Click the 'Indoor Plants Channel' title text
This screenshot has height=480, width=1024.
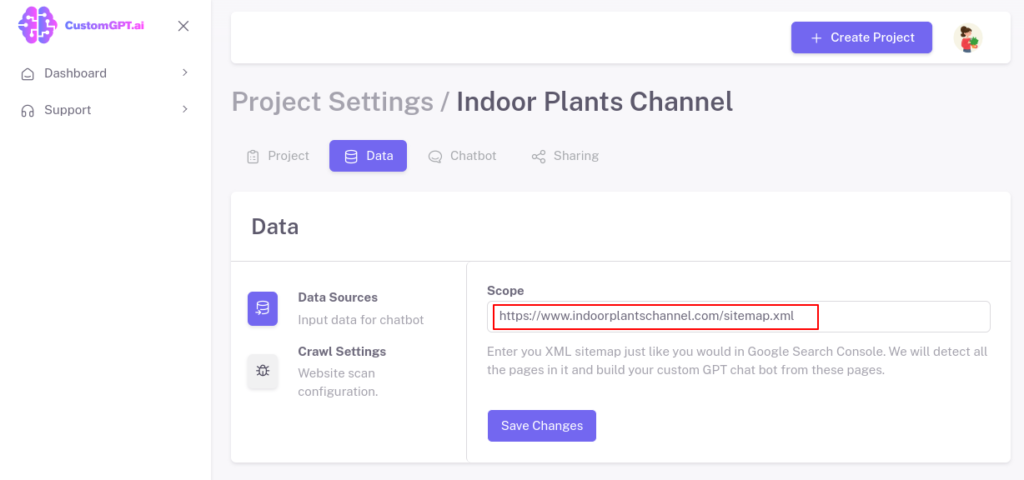594,102
